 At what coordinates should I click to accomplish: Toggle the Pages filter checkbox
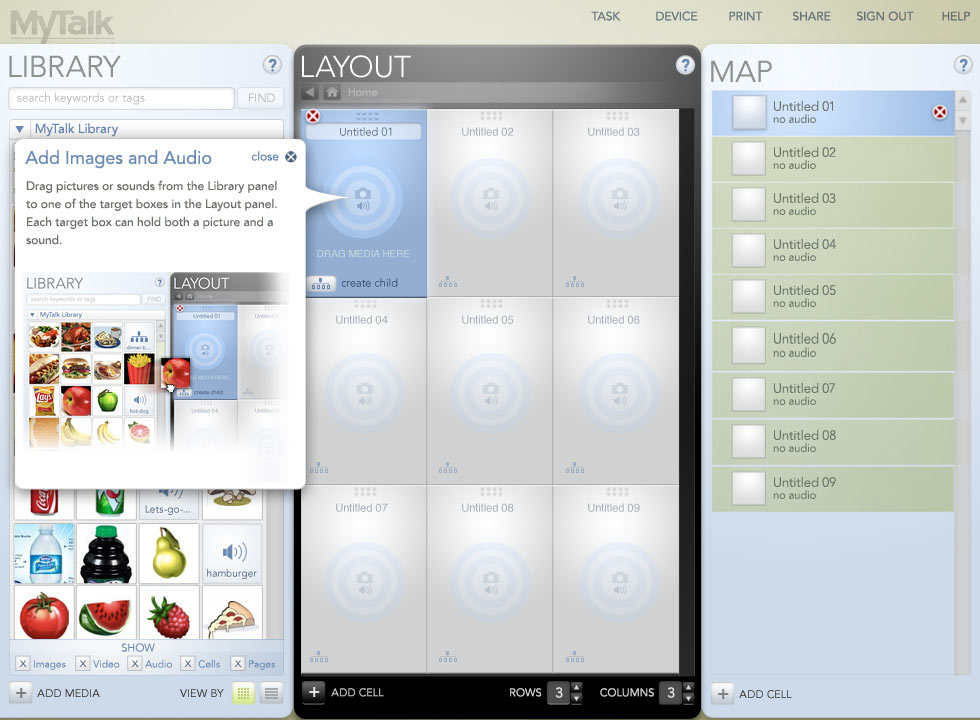point(238,664)
